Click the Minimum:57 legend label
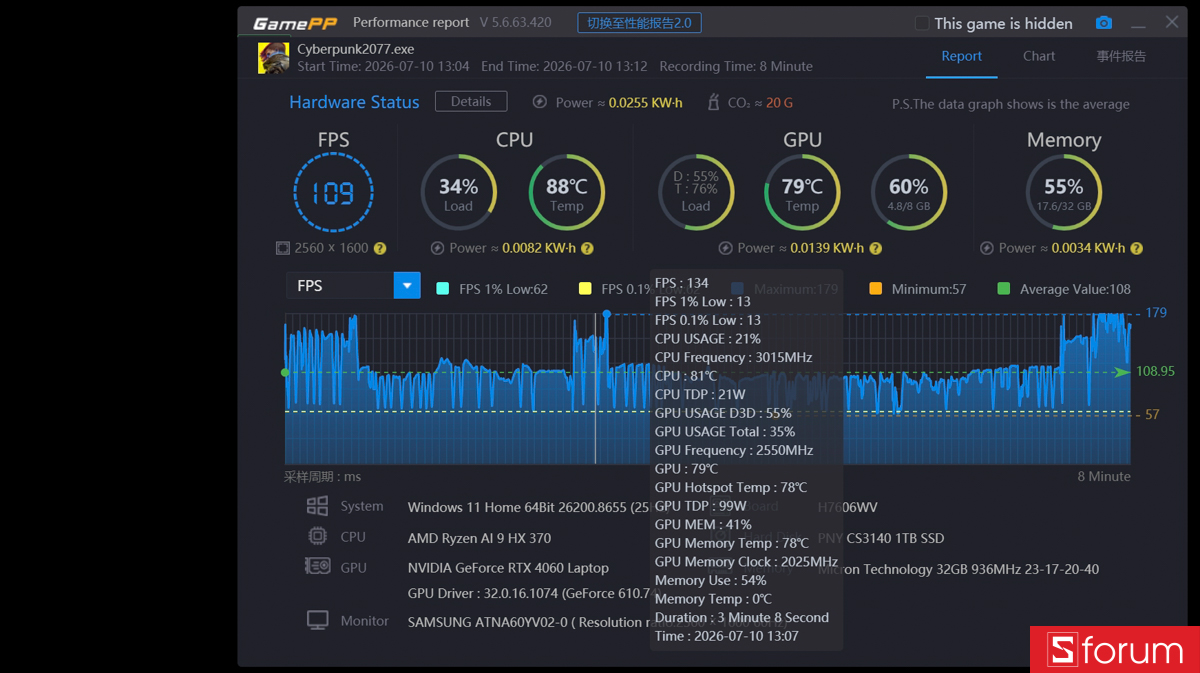This screenshot has height=673, width=1200. tap(929, 289)
